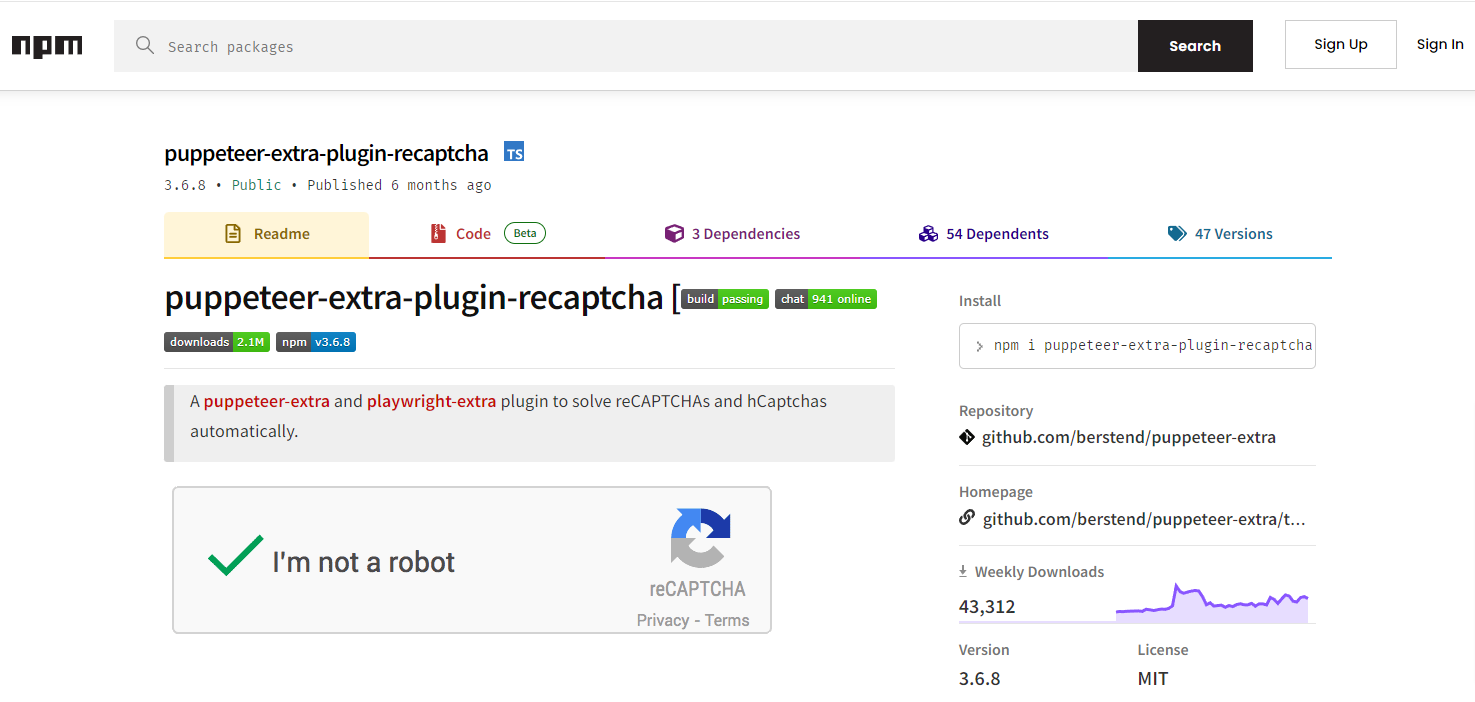Image resolution: width=1475 pixels, height=702 pixels.
Task: Click the TypeScript TS badge icon
Action: (514, 153)
